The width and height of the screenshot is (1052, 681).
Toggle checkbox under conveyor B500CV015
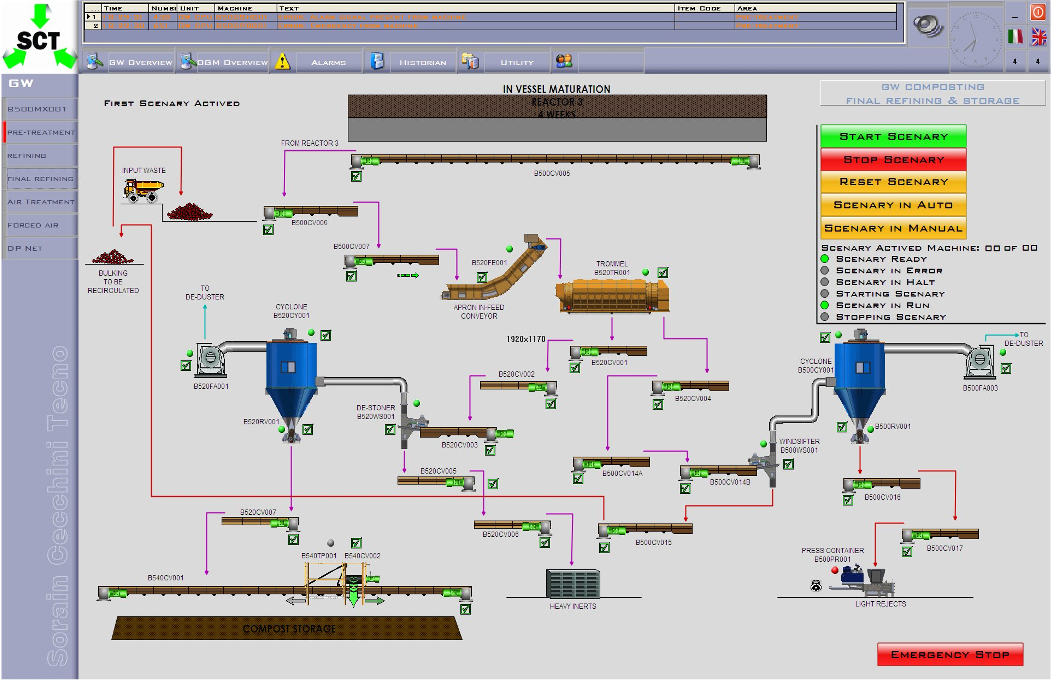[604, 547]
